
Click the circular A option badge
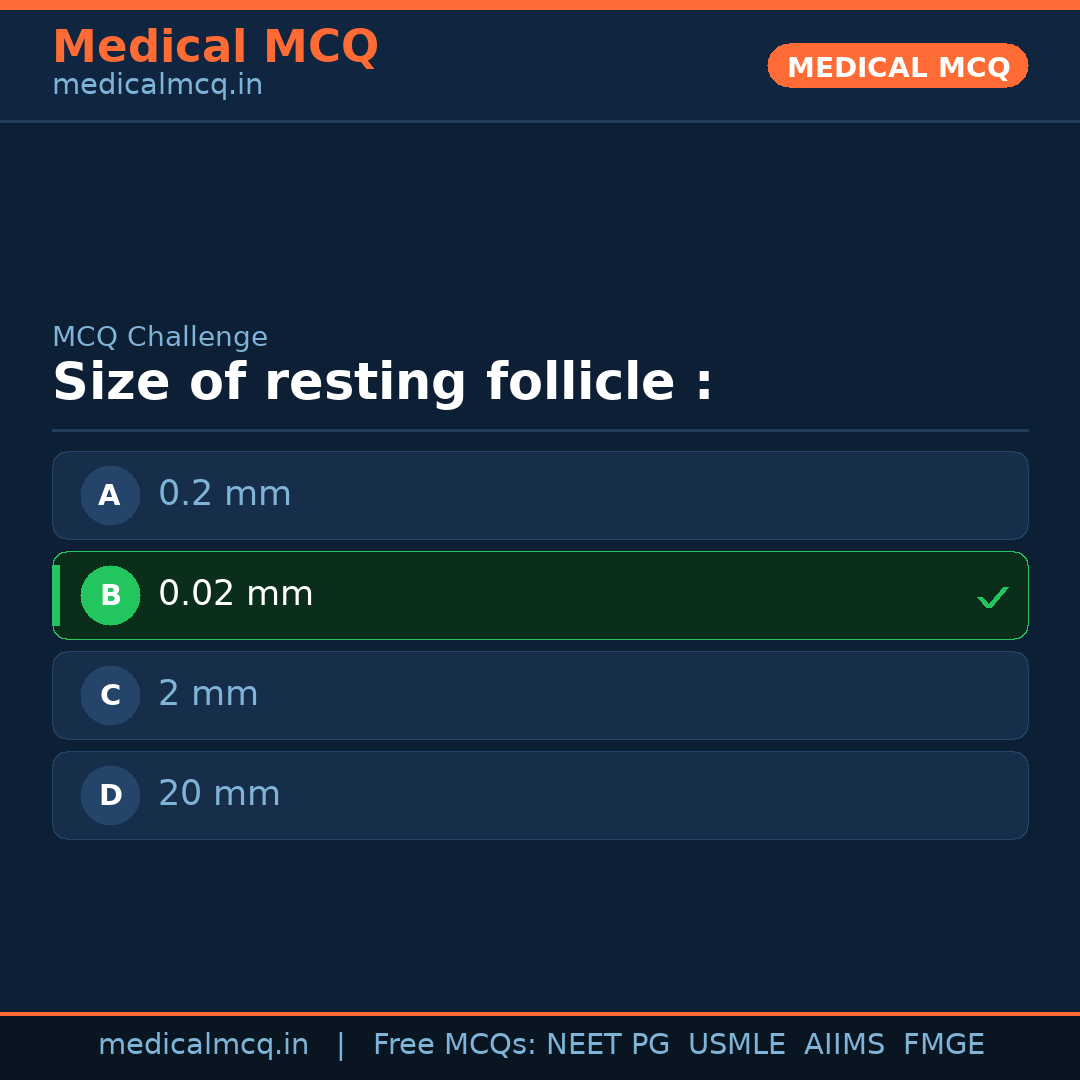(x=110, y=495)
